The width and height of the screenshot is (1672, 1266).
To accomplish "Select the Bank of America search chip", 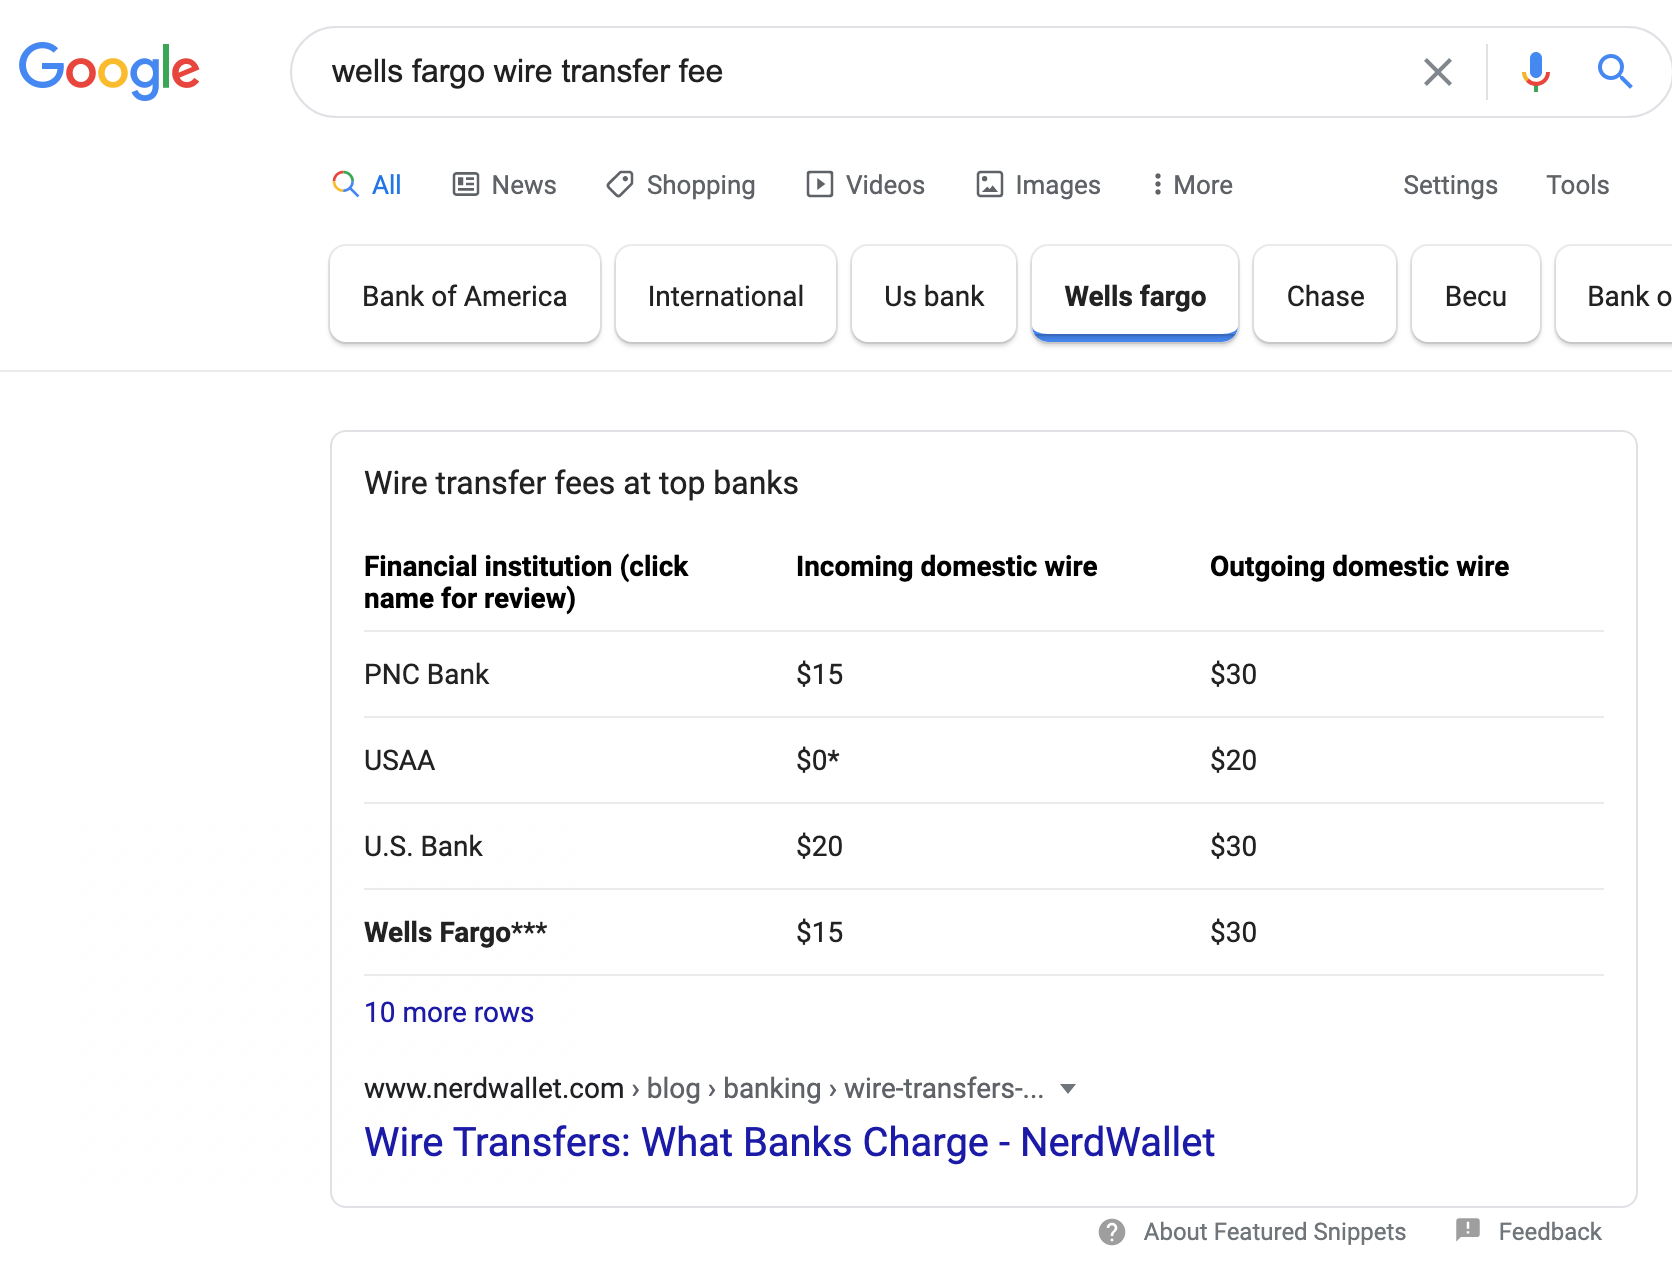I will (x=464, y=295).
